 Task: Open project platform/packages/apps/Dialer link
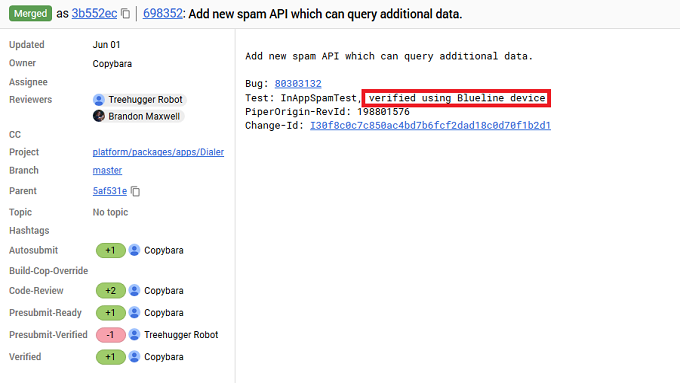(x=158, y=152)
